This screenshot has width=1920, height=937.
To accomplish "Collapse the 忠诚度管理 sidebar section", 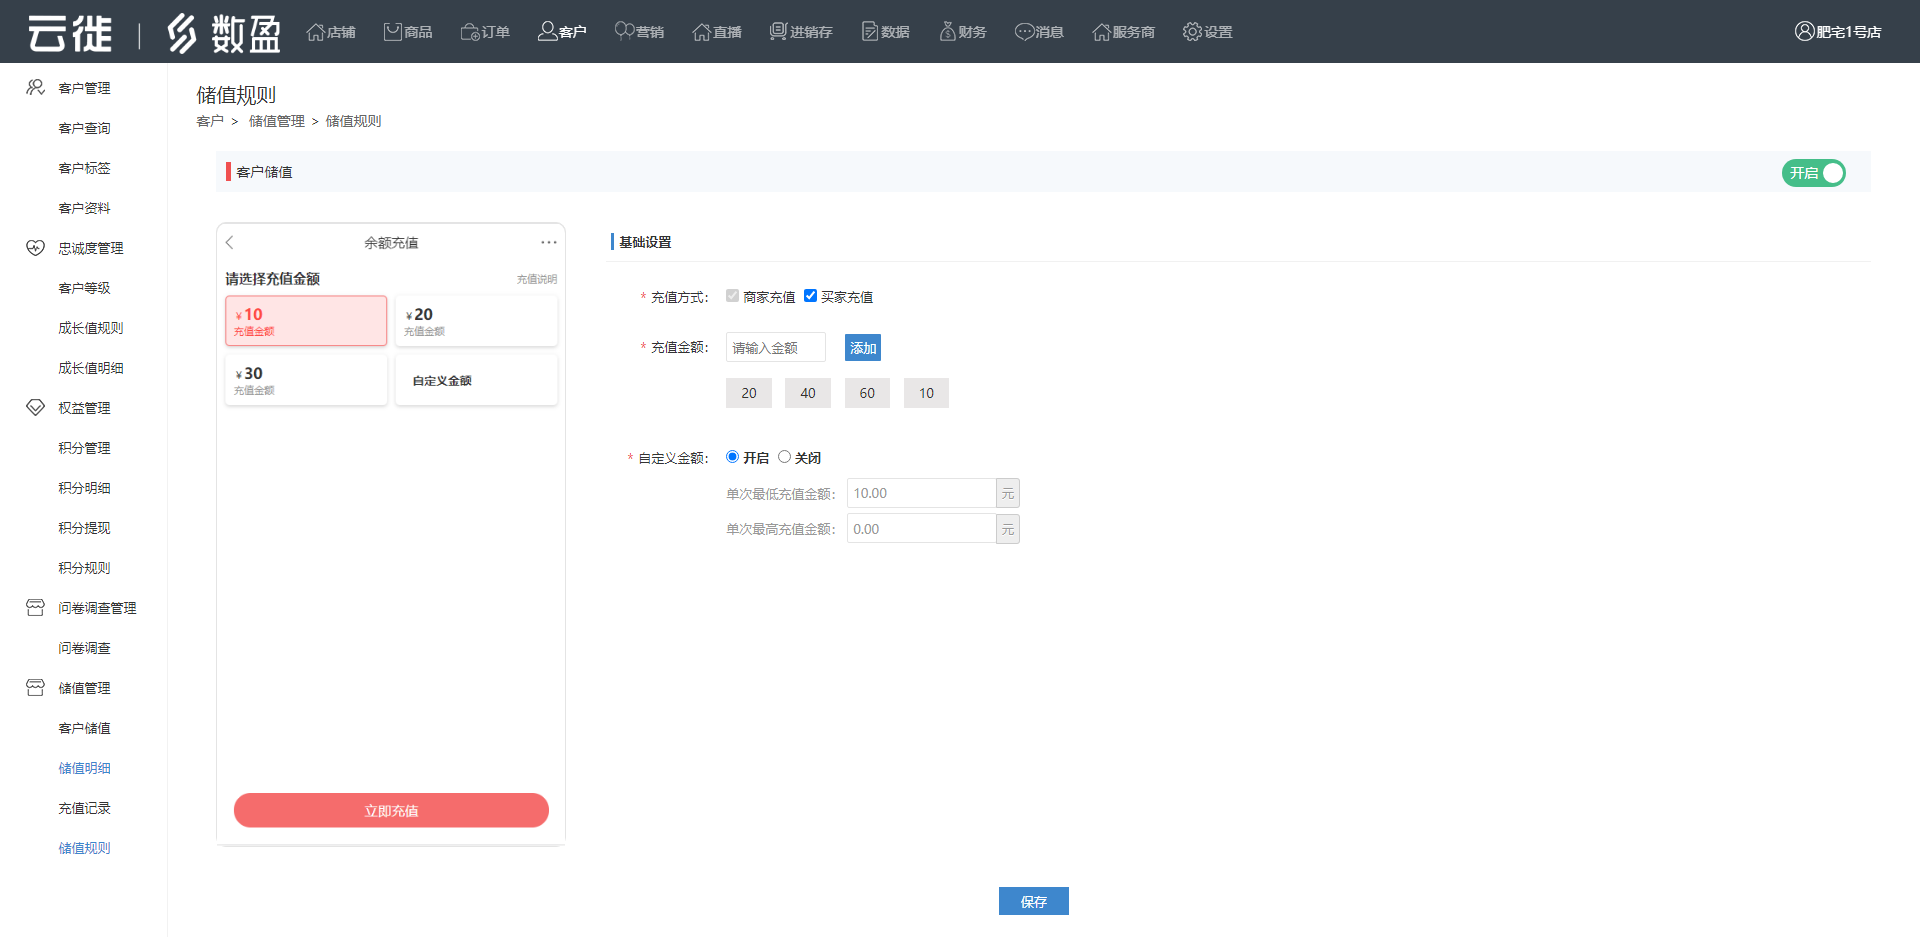I will point(90,248).
